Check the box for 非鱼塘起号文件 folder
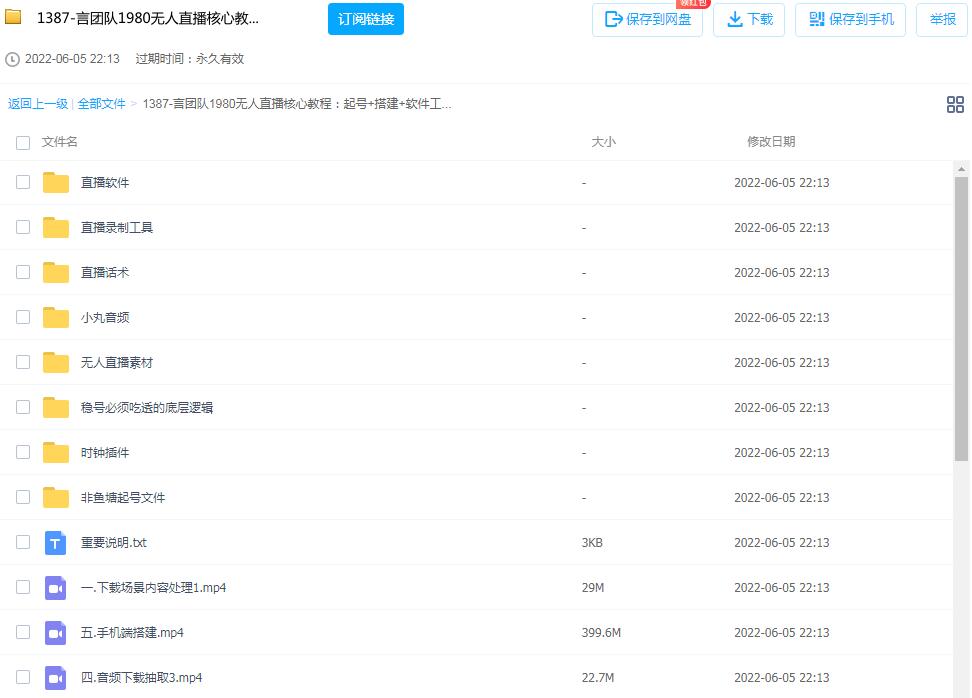 click(x=23, y=497)
